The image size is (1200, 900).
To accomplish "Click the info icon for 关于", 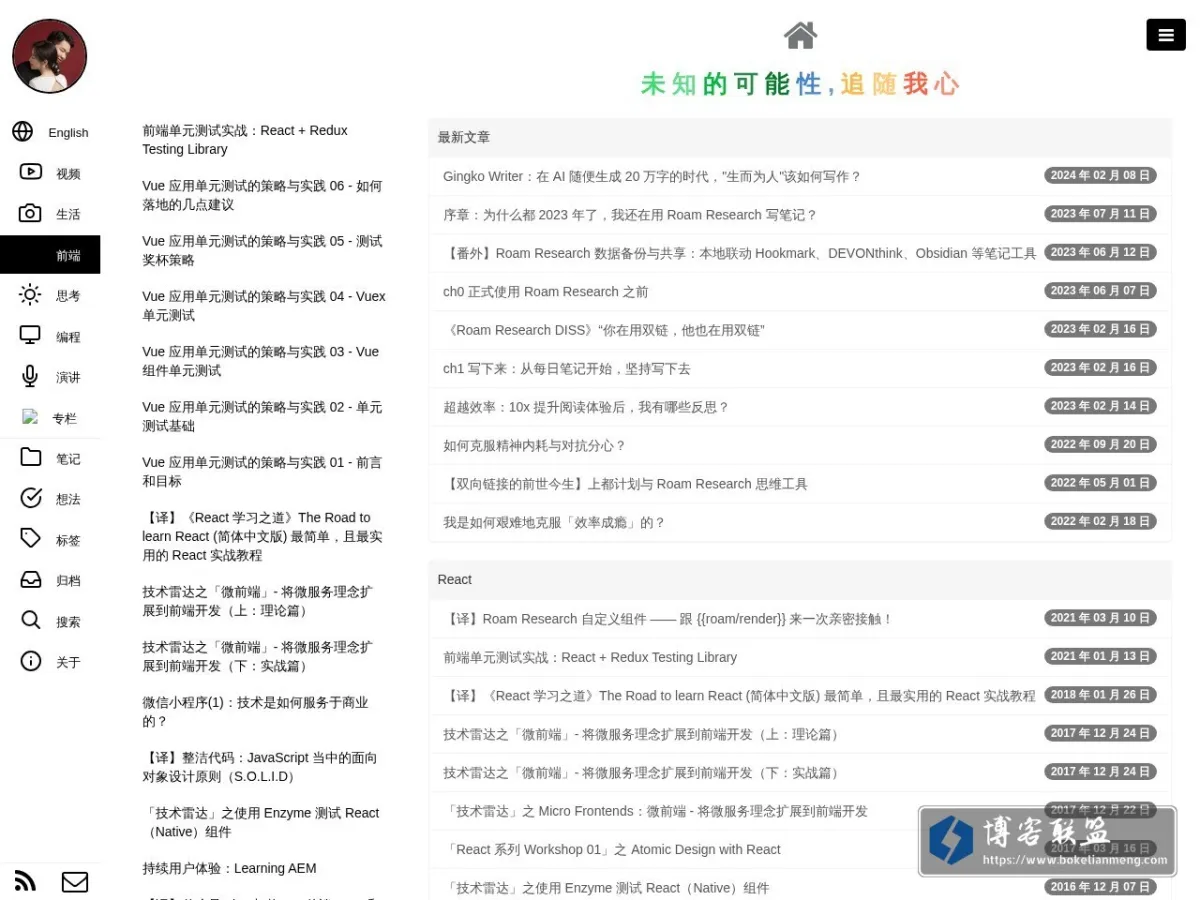I will pos(31,661).
